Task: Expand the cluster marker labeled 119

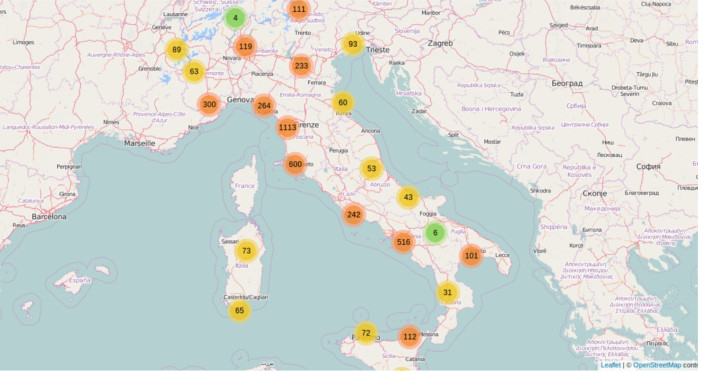Action: coord(245,47)
